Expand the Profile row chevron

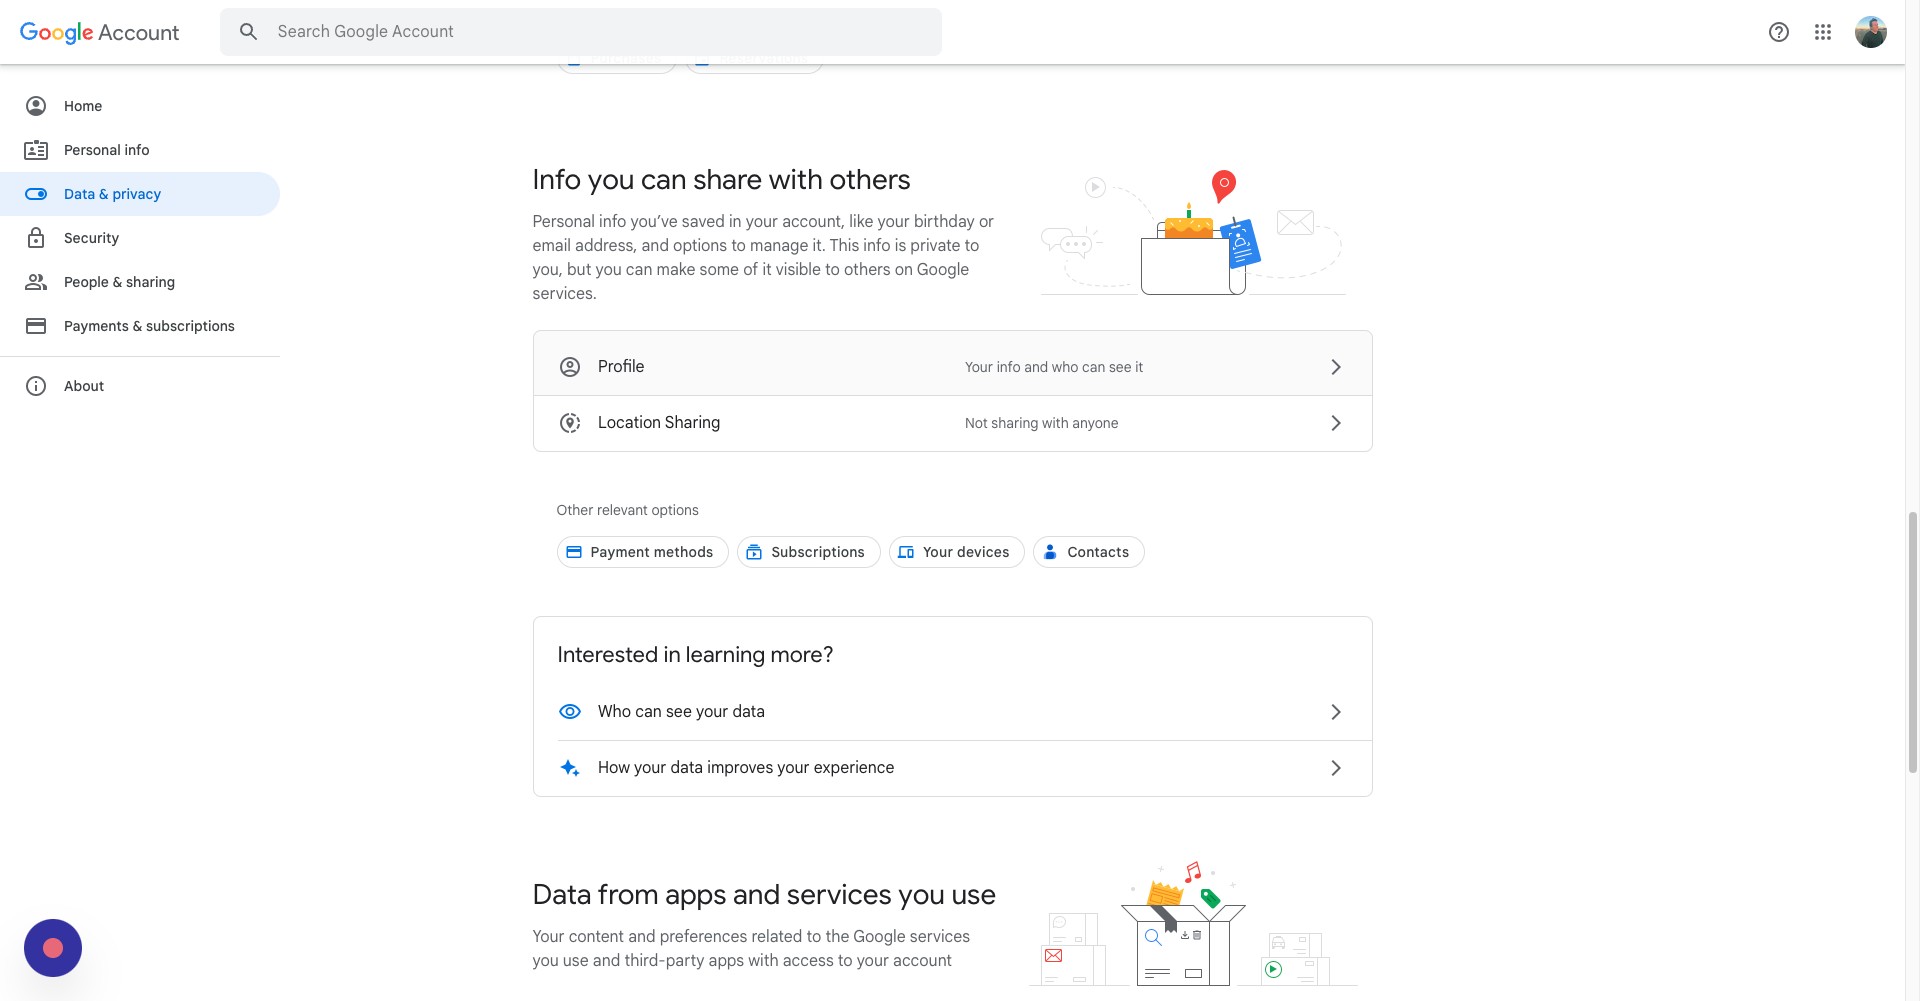click(x=1336, y=367)
